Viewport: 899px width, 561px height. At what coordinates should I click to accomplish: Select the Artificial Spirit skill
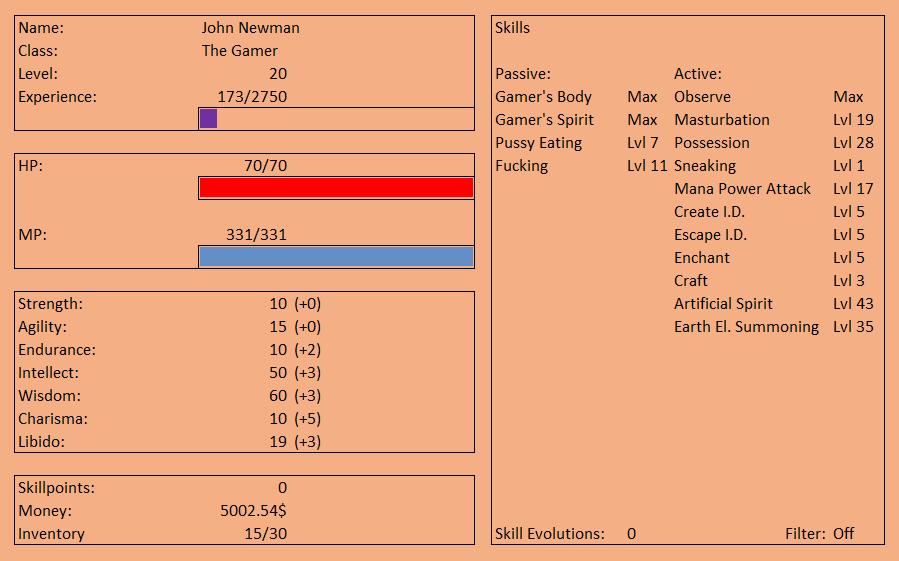[723, 303]
